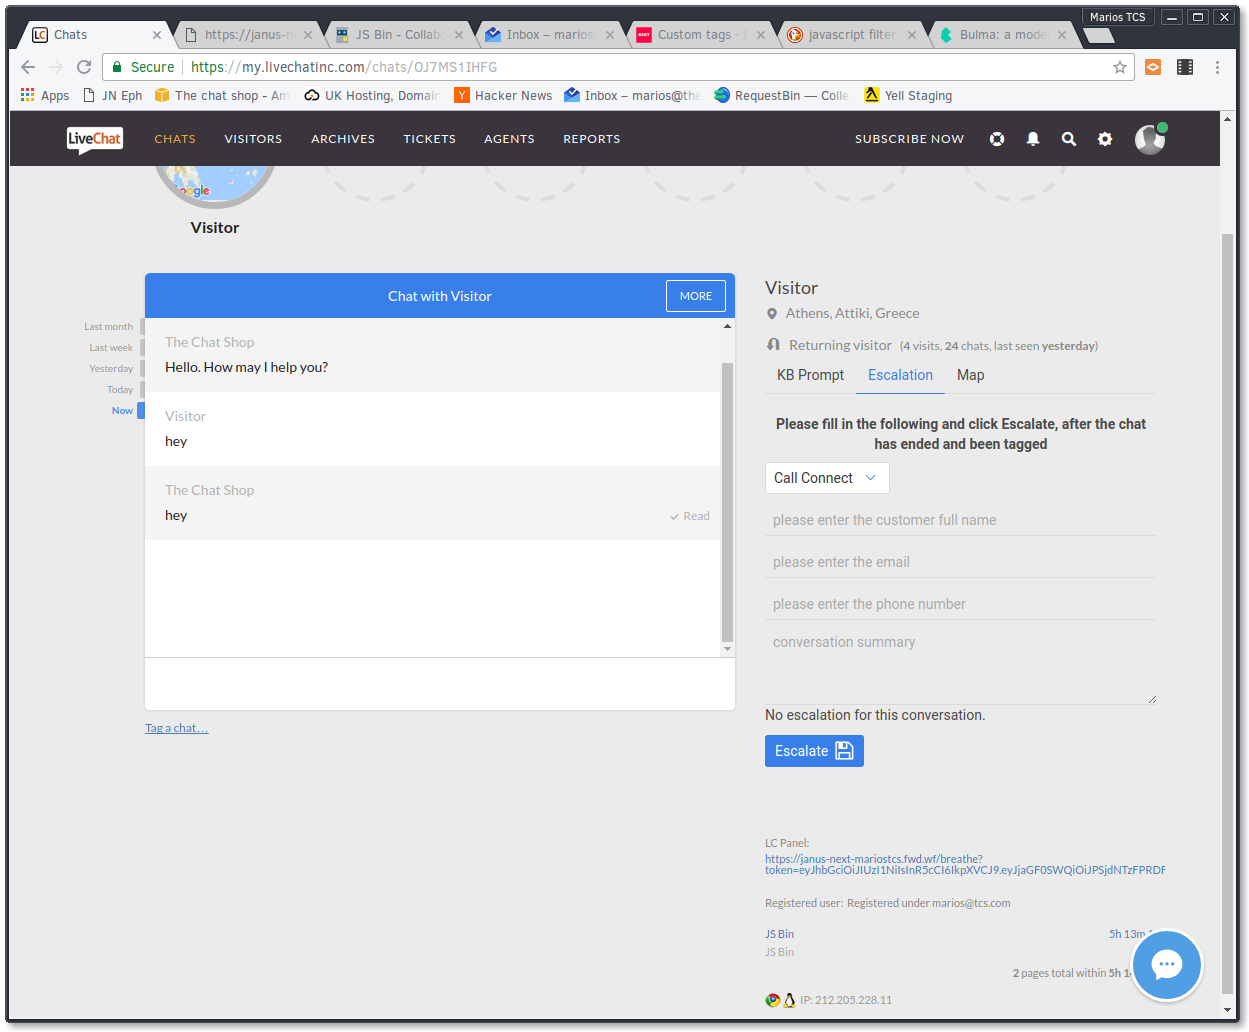Open the Visitors section

click(253, 139)
